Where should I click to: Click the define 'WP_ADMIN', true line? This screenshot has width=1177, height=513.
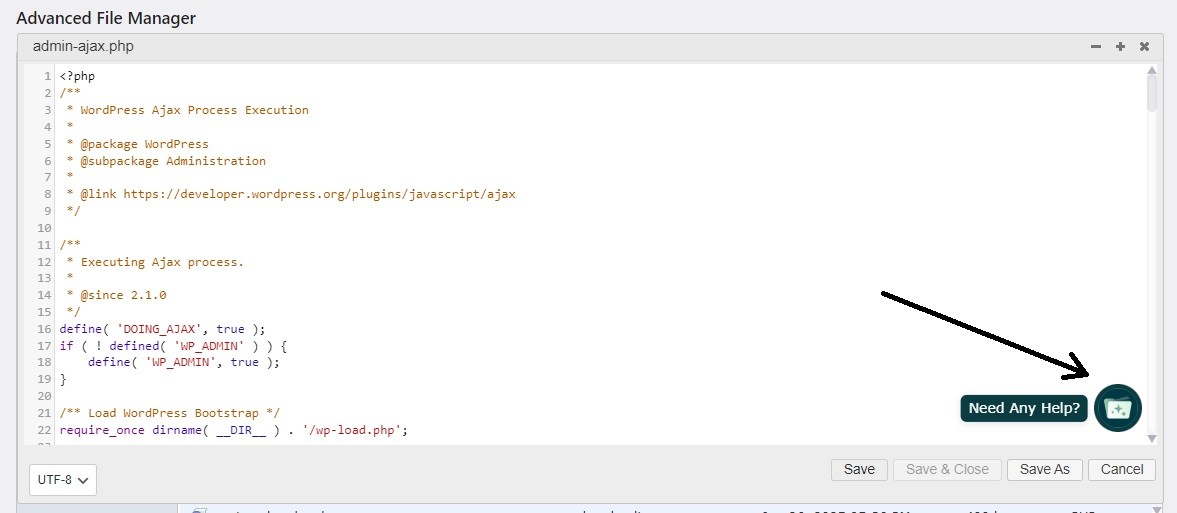[x=183, y=362]
